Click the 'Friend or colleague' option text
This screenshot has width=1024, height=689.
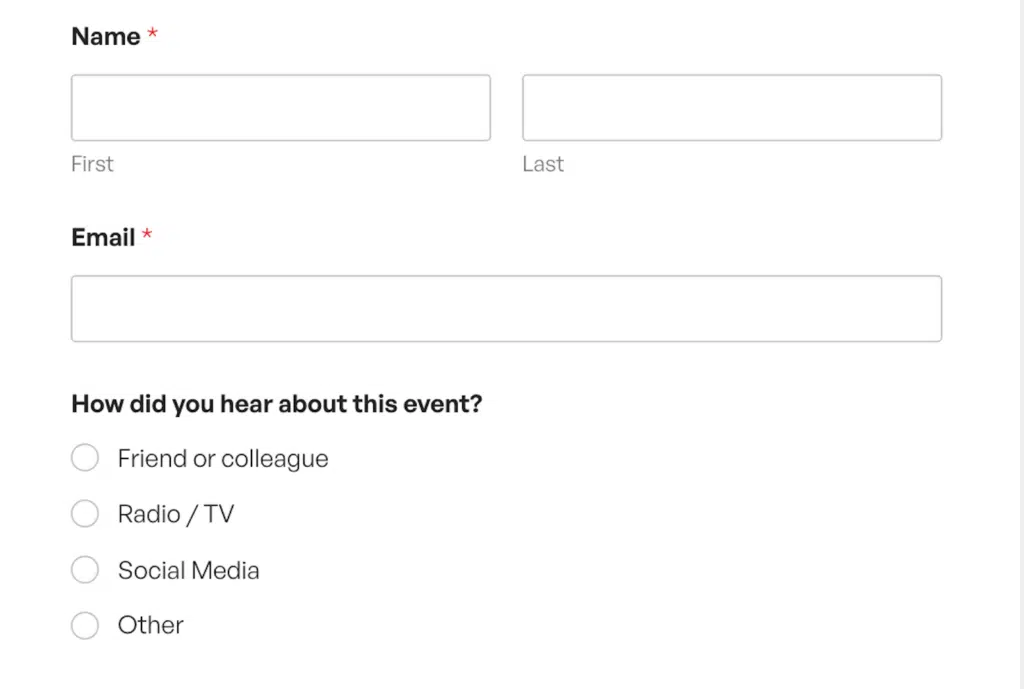[223, 459]
